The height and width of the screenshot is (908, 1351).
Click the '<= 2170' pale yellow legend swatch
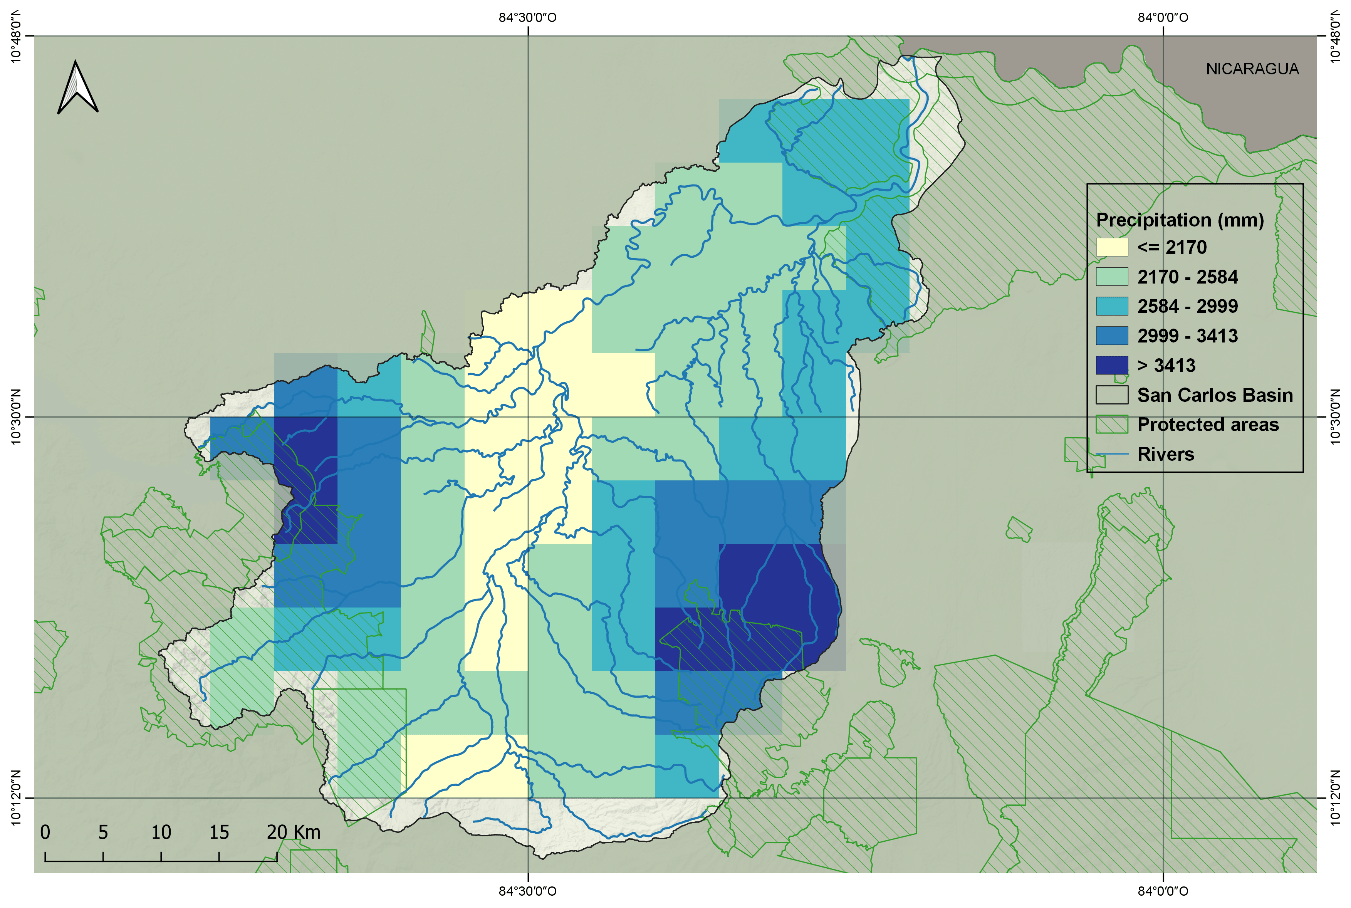(x=1112, y=247)
